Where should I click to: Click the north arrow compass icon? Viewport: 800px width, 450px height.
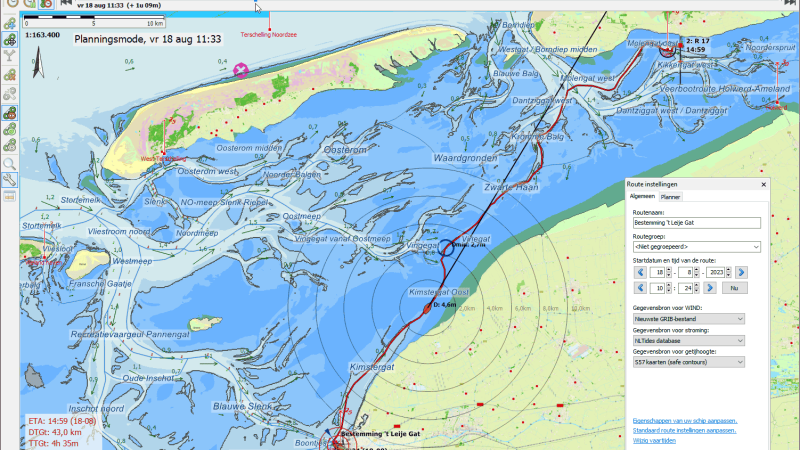coord(38,62)
